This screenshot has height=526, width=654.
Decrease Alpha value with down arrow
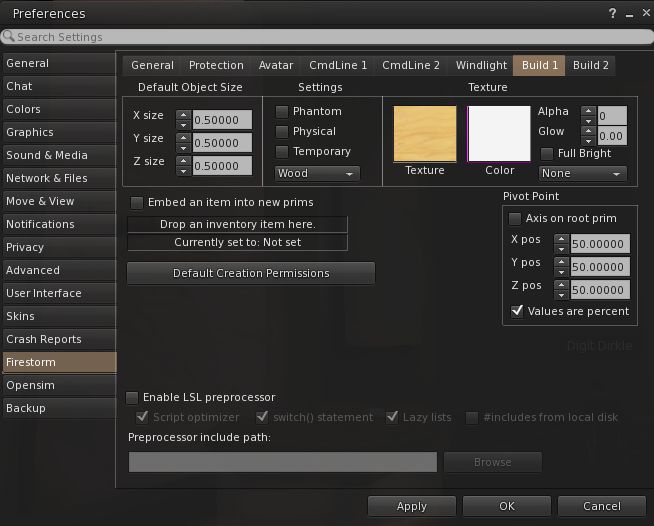tap(589, 121)
